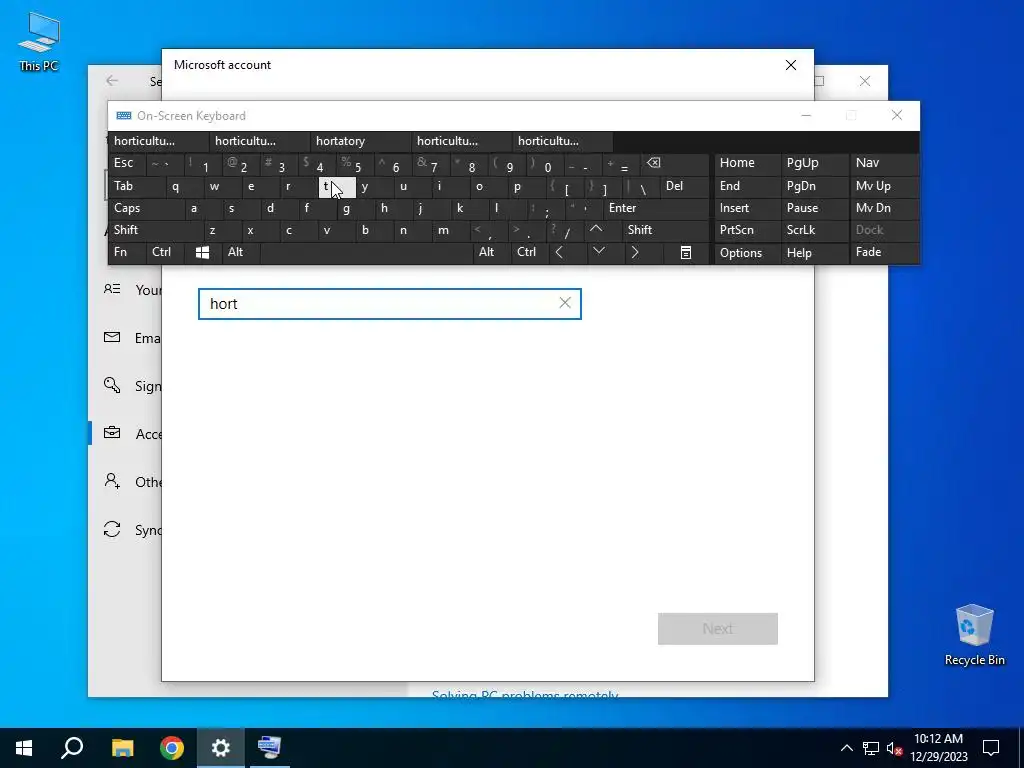
Task: Go back with the Settings back arrow
Action: point(112,80)
